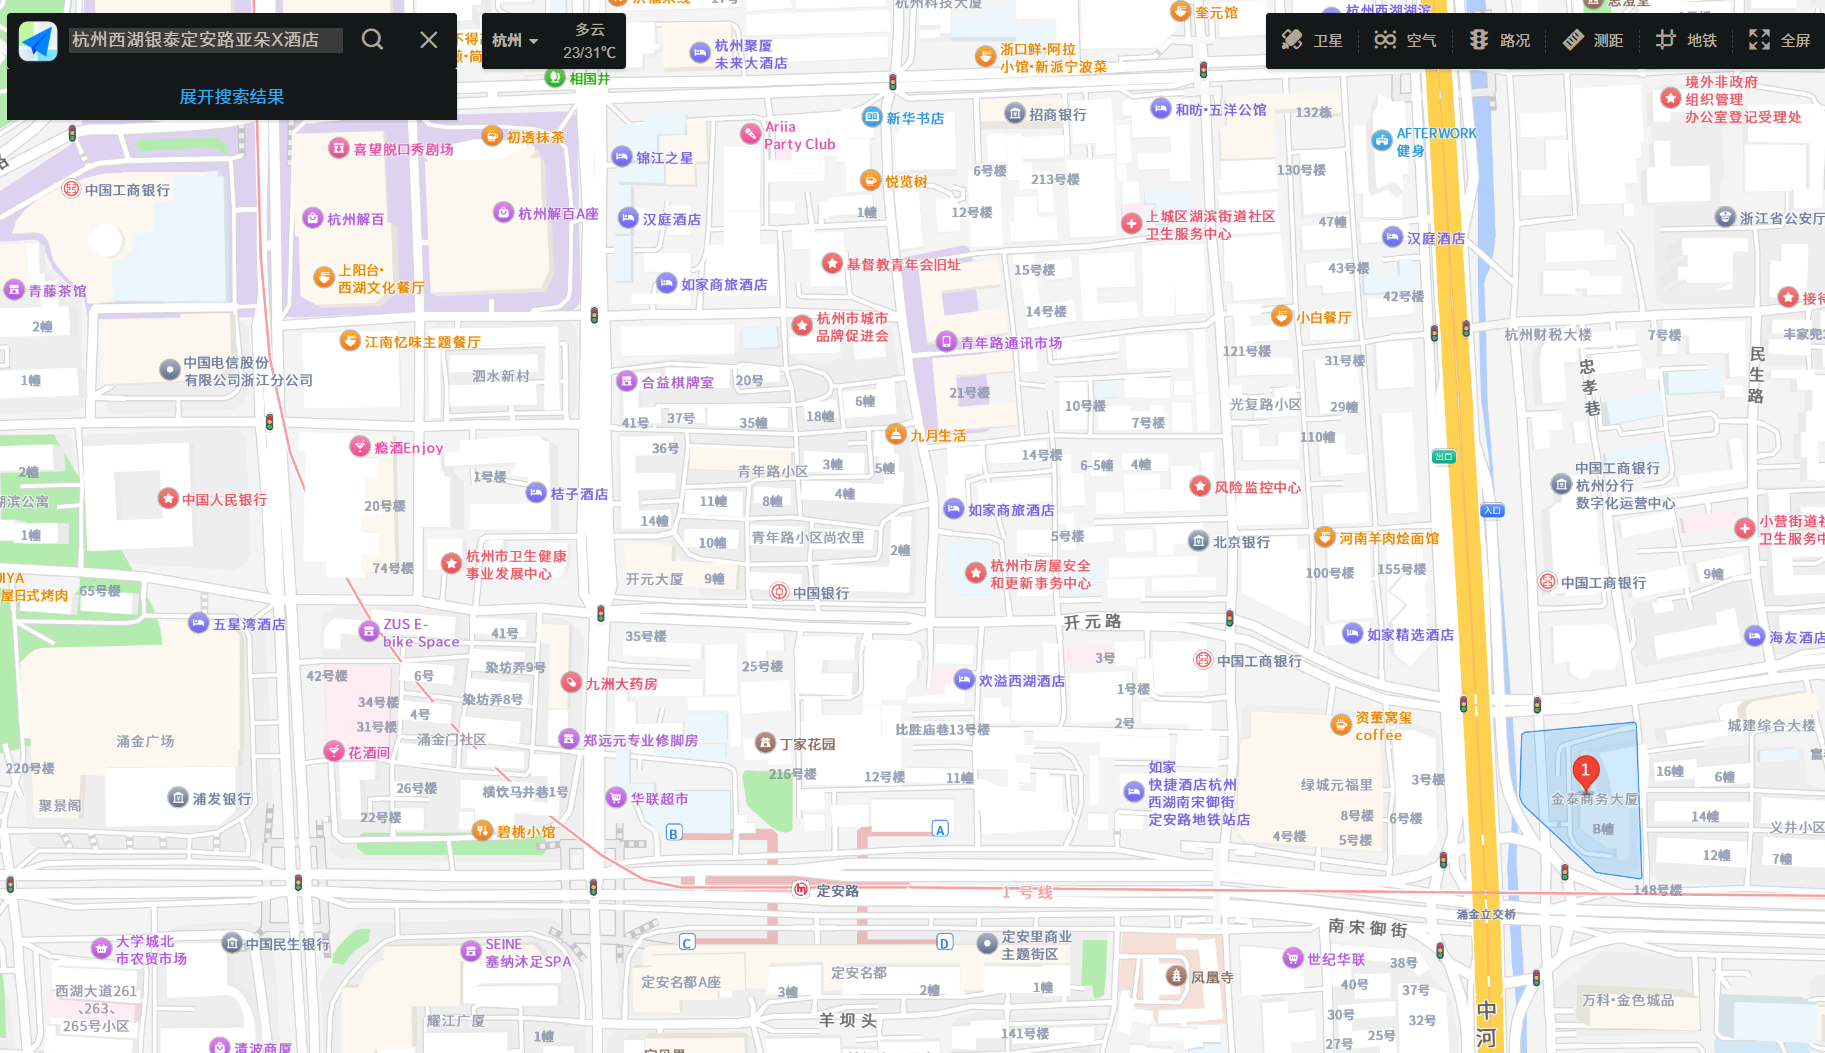The image size is (1825, 1053).
Task: Clear the search with the X button
Action: (x=428, y=40)
